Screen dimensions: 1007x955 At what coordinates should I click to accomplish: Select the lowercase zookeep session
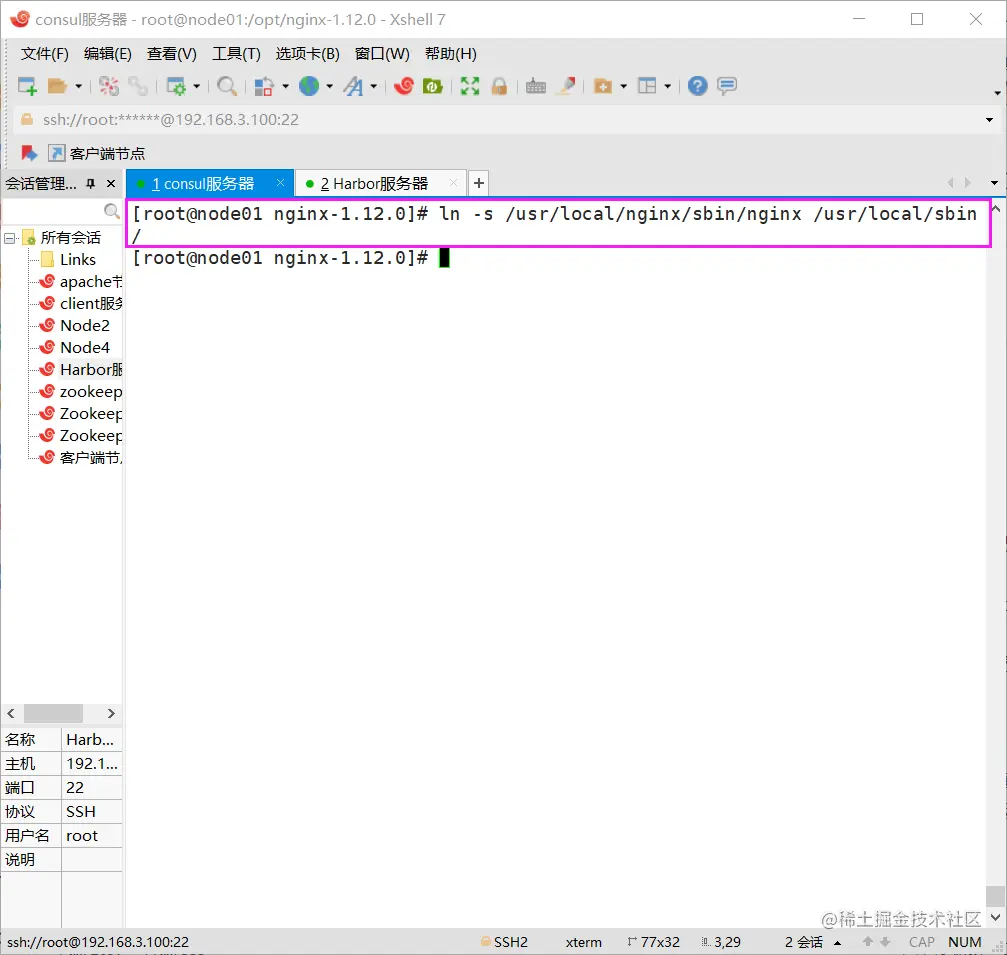coord(81,391)
